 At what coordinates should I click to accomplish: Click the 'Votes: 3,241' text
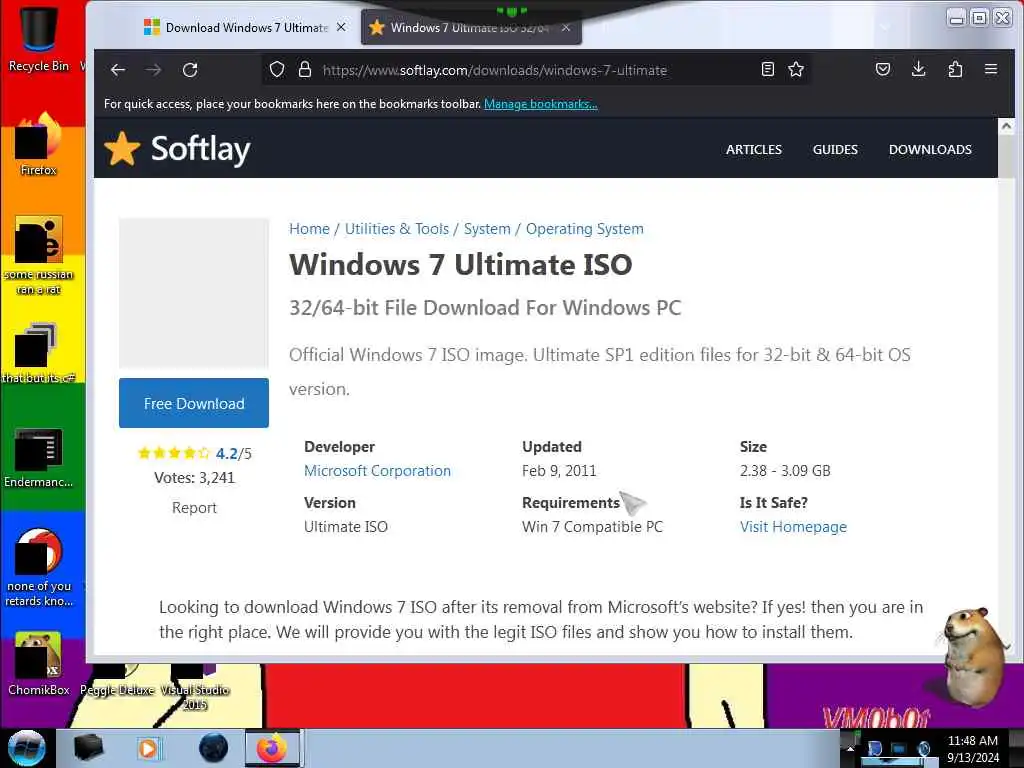coord(194,477)
